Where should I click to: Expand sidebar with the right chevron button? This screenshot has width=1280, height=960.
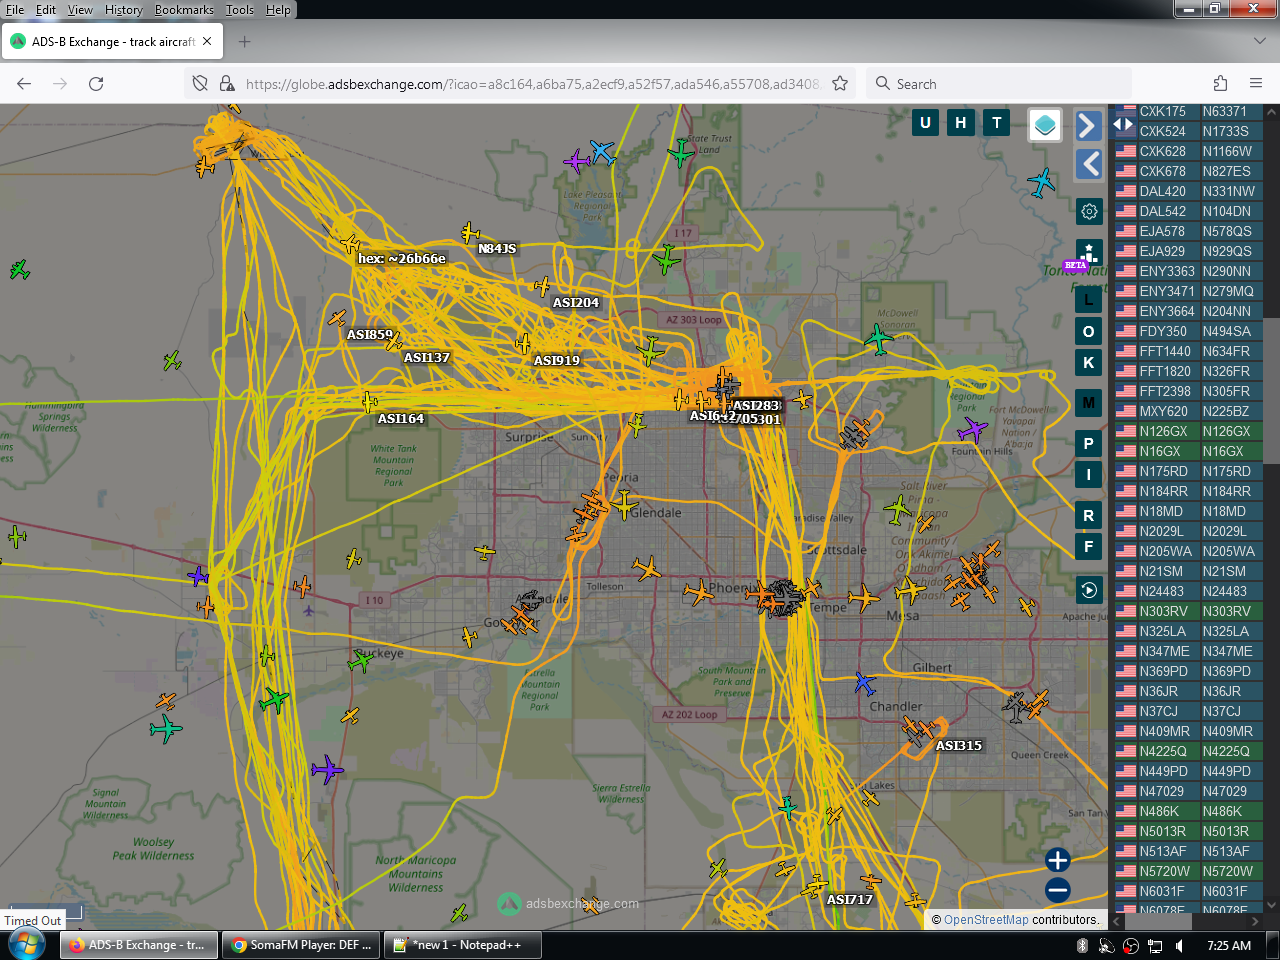coord(1089,126)
